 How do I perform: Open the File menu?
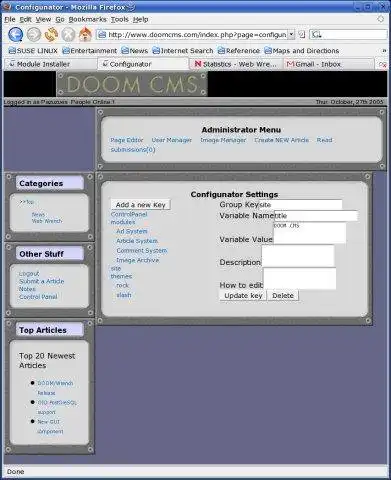[10, 20]
